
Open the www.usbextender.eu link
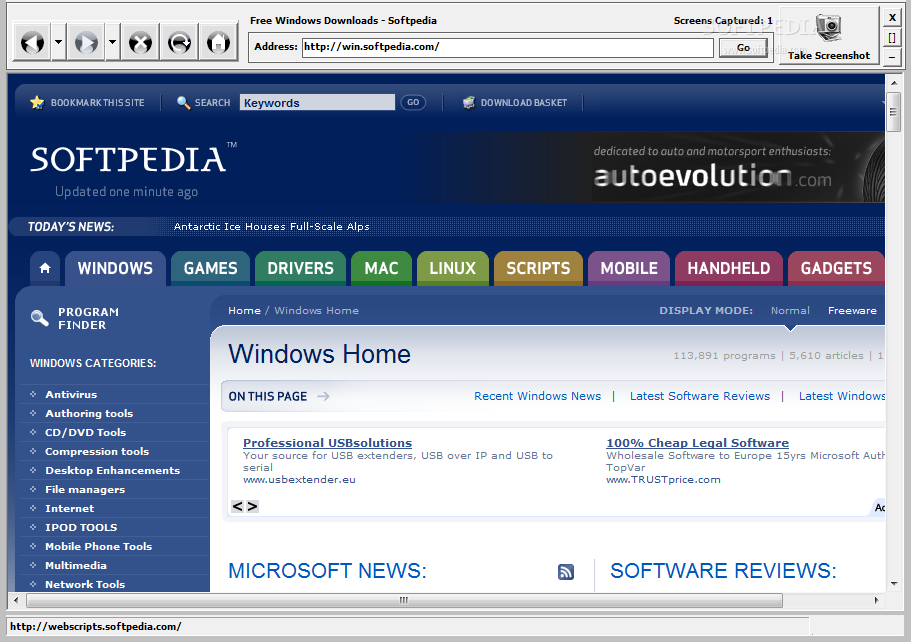(299, 480)
